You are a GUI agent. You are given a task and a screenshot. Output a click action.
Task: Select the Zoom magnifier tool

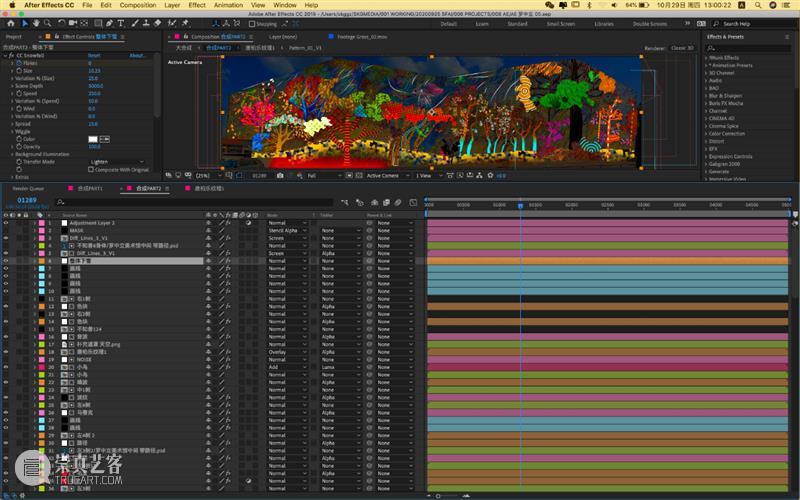47,23
